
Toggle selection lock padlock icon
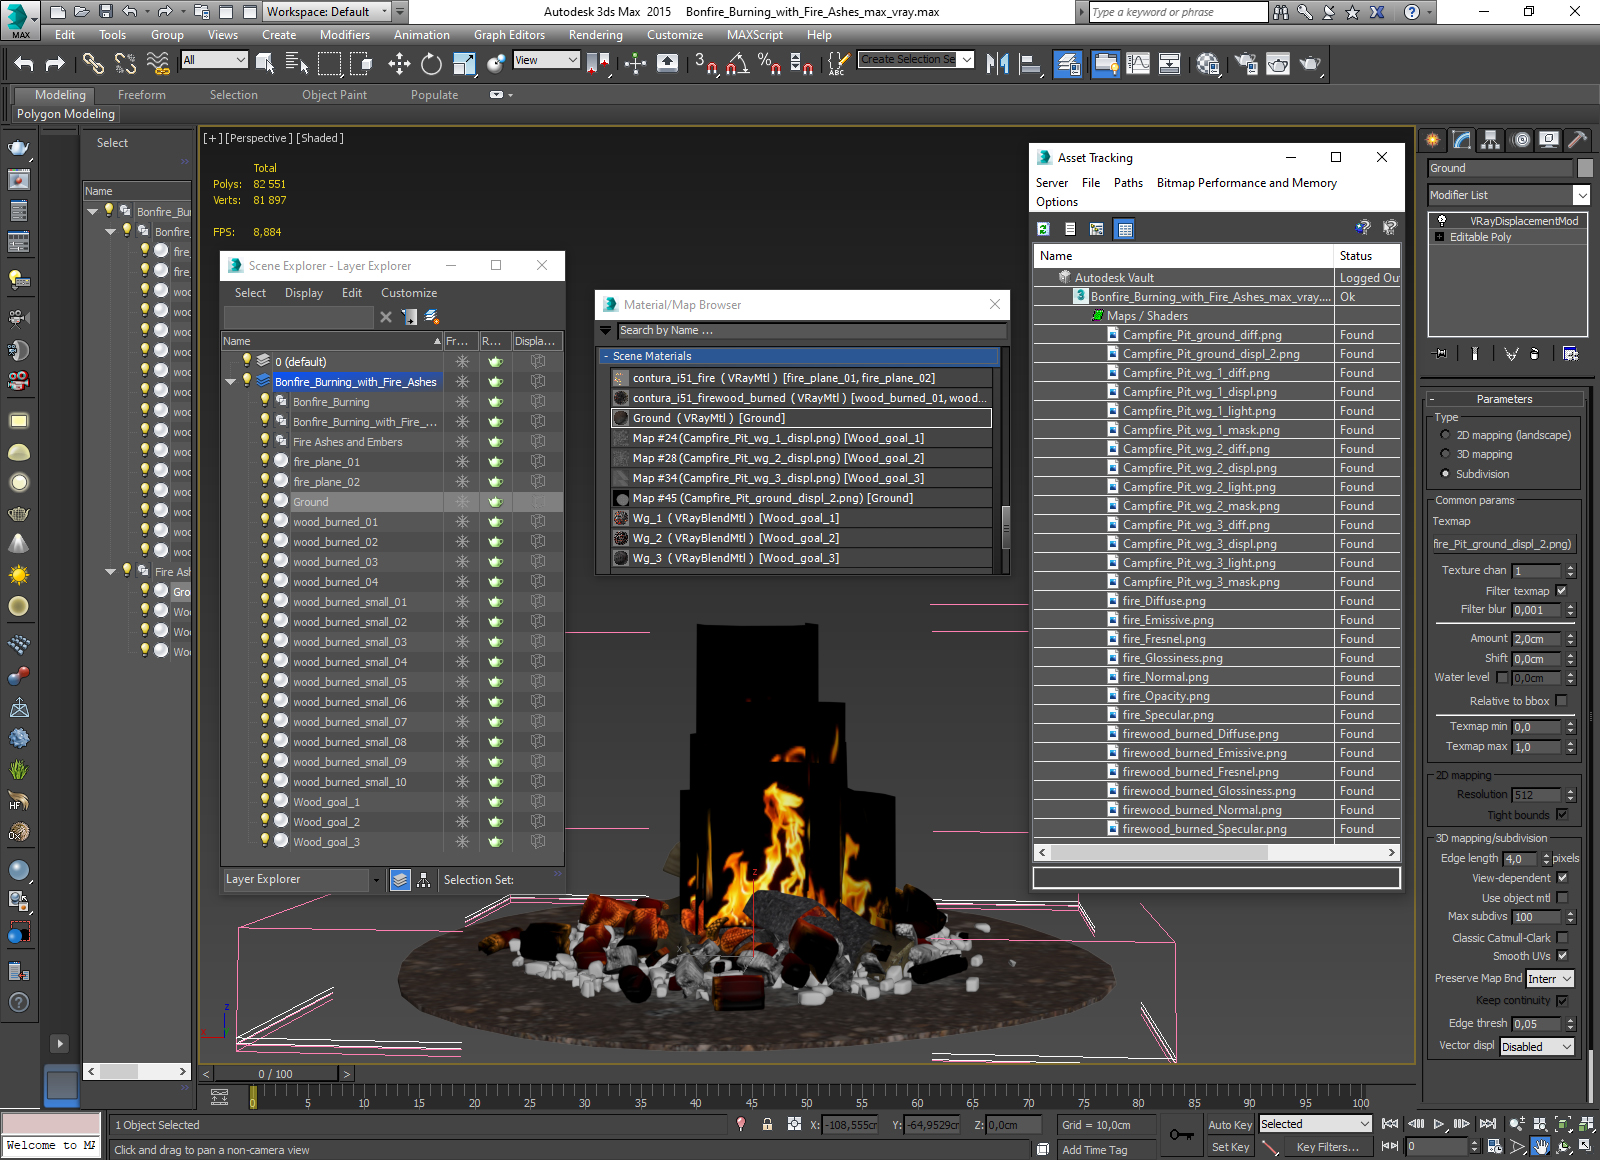[767, 1124]
